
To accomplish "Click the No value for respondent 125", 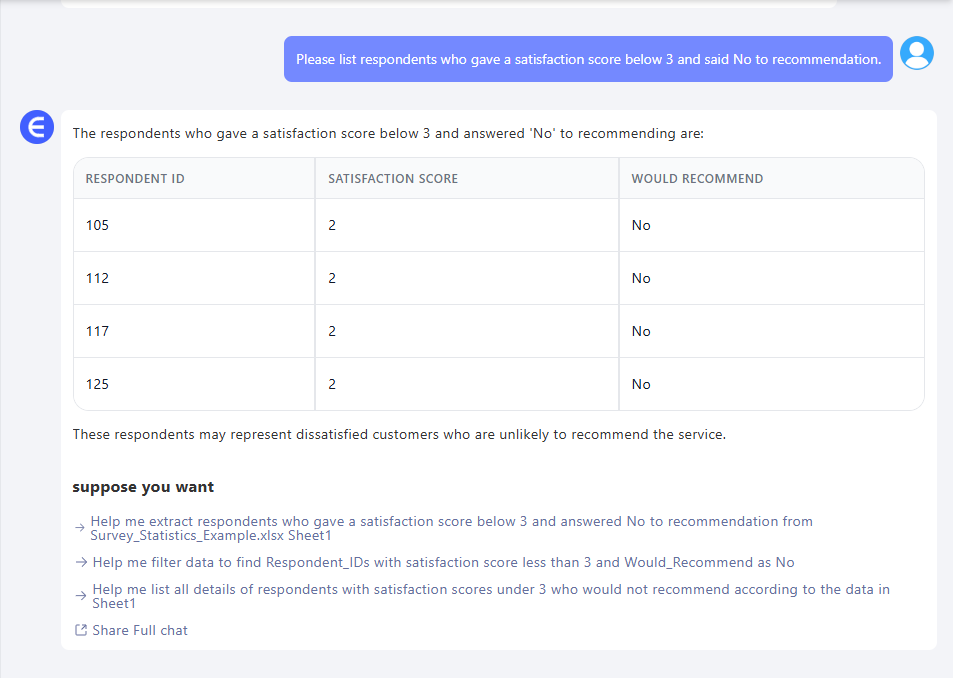I will (x=641, y=384).
